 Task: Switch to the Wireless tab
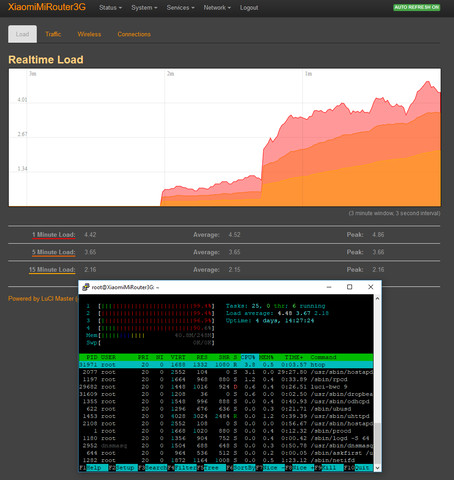(x=89, y=34)
